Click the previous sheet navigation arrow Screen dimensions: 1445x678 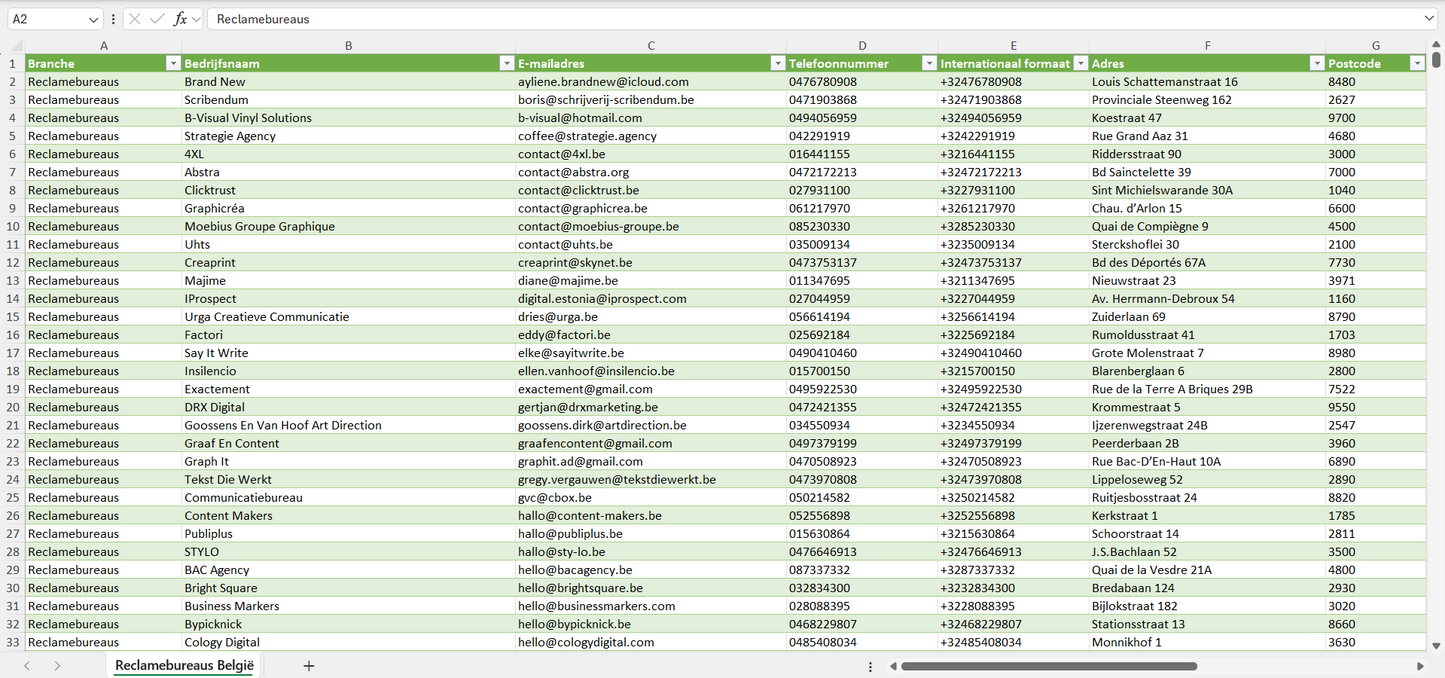tap(27, 666)
